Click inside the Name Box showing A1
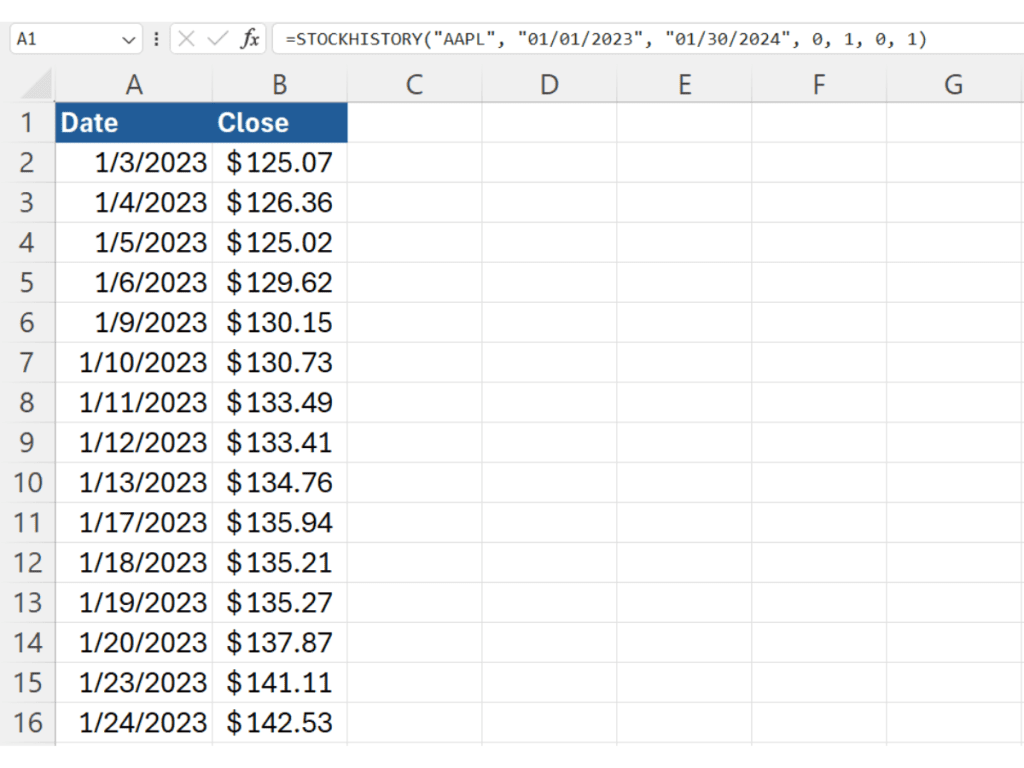The image size is (1024, 768). pos(60,39)
